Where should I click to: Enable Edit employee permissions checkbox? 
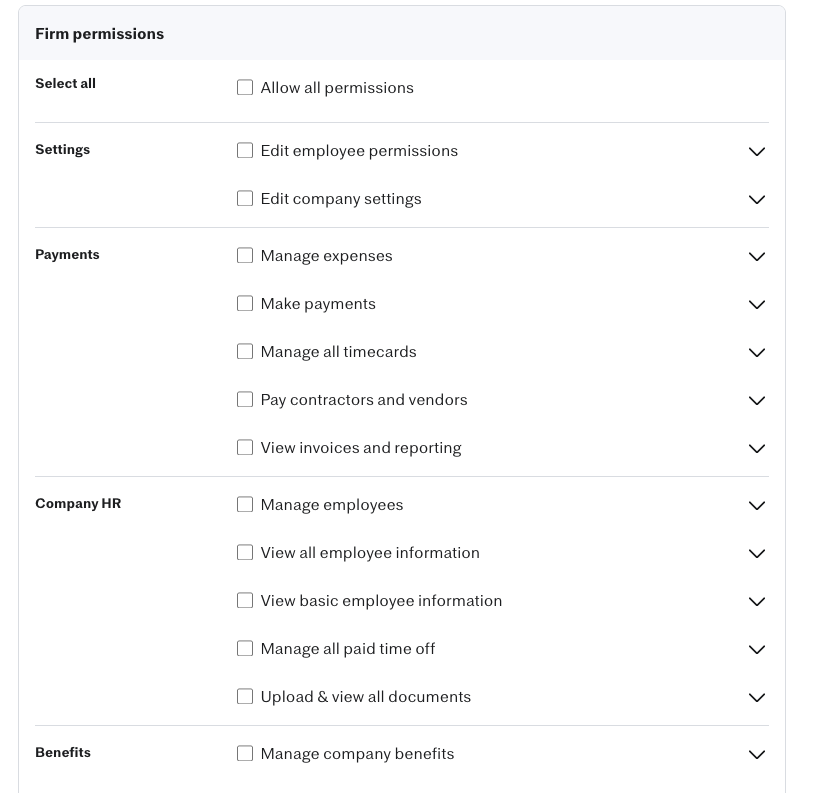[x=245, y=150]
